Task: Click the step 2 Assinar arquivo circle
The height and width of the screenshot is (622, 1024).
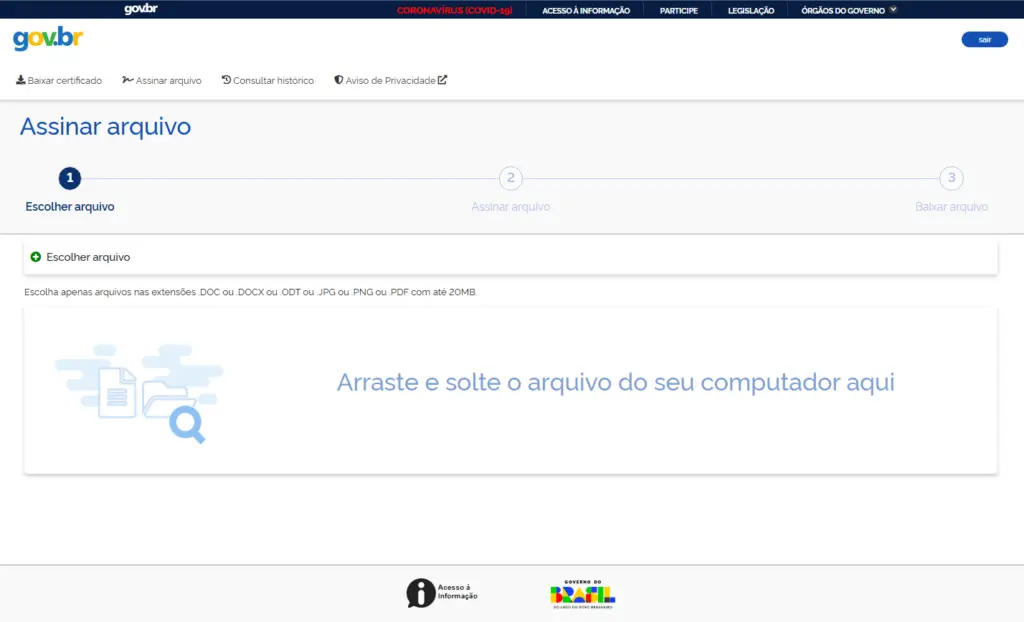Action: (510, 178)
